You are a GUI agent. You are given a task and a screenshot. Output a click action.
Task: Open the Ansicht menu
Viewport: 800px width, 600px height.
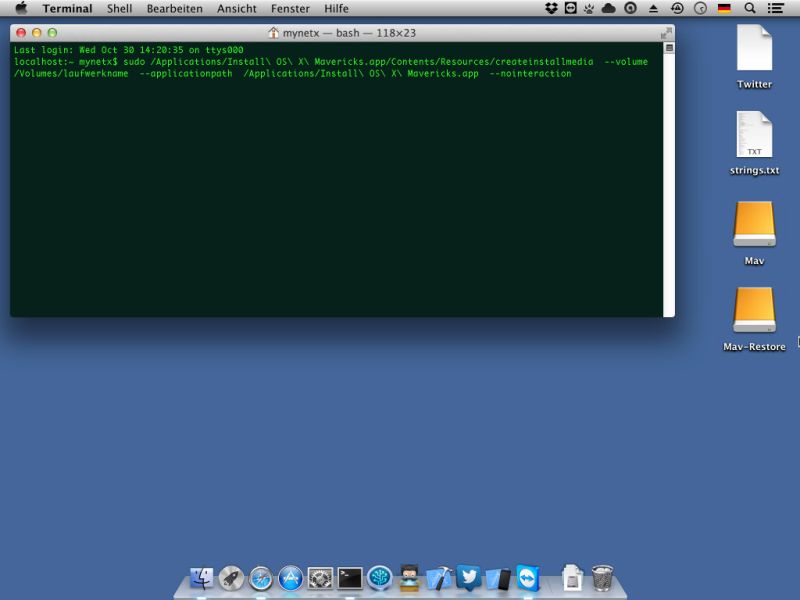237,9
